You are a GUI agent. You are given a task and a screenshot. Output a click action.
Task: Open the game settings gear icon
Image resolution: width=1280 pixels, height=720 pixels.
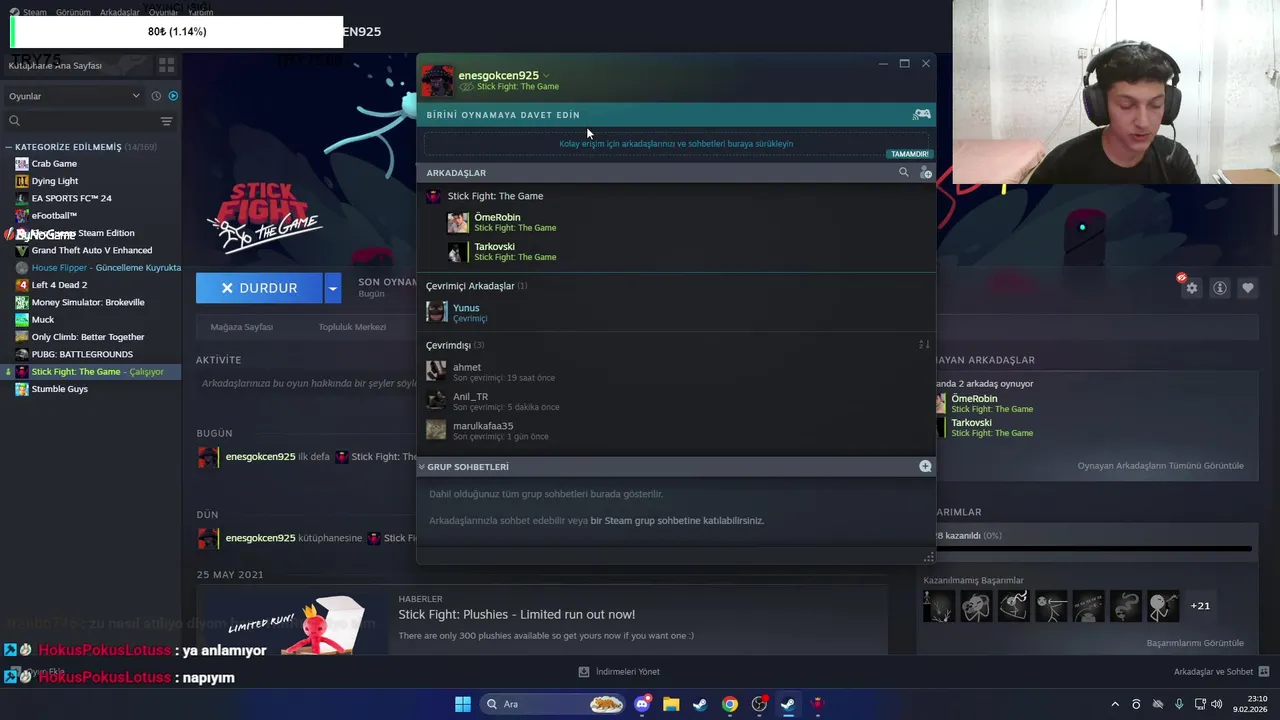[1191, 288]
